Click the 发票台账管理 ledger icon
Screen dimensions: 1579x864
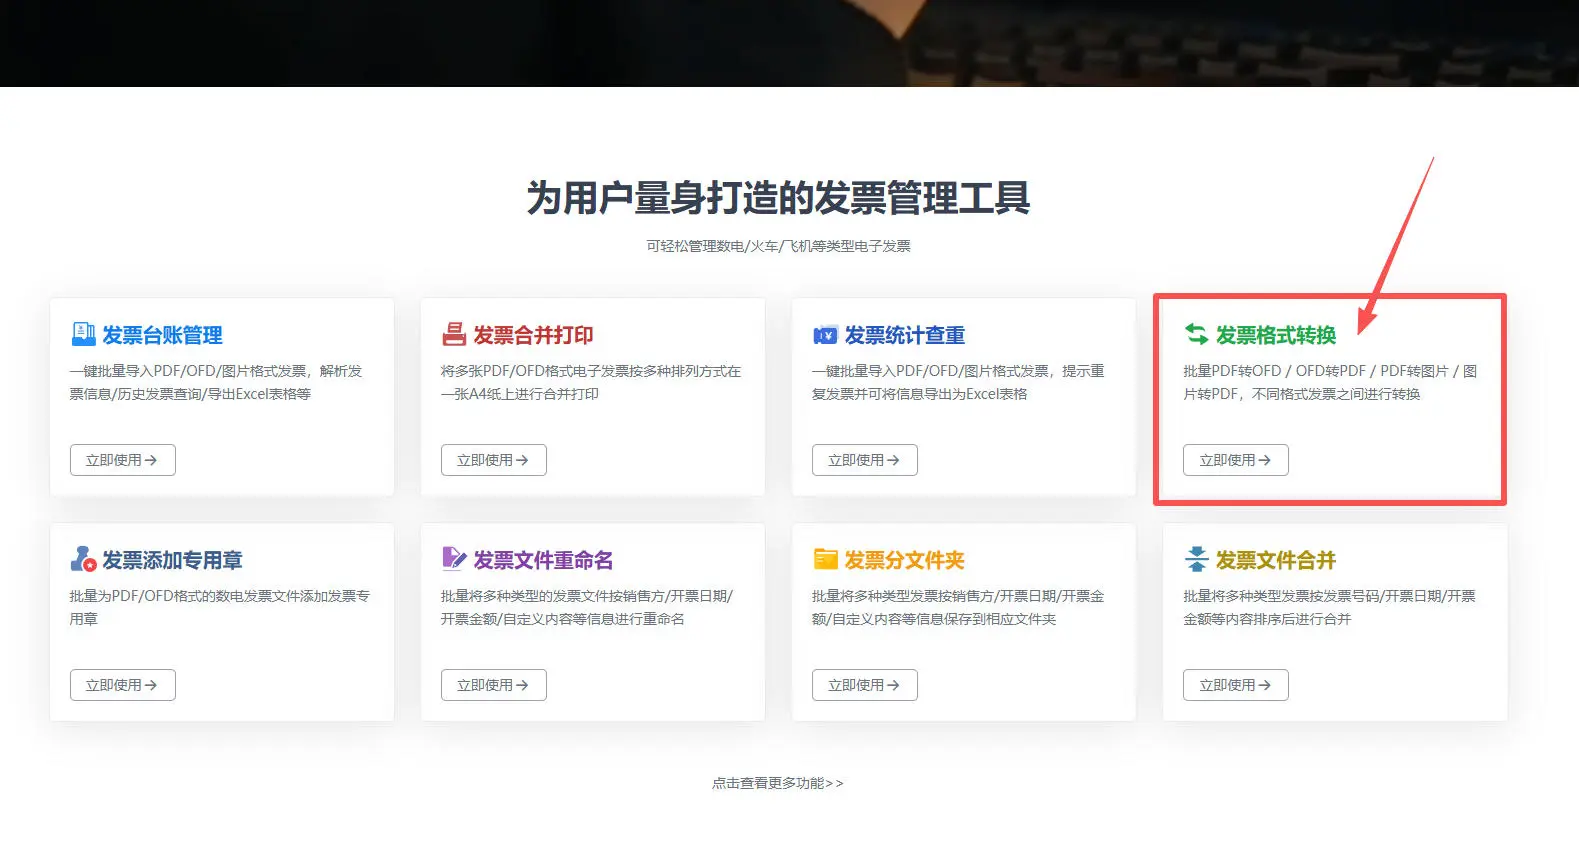[83, 334]
